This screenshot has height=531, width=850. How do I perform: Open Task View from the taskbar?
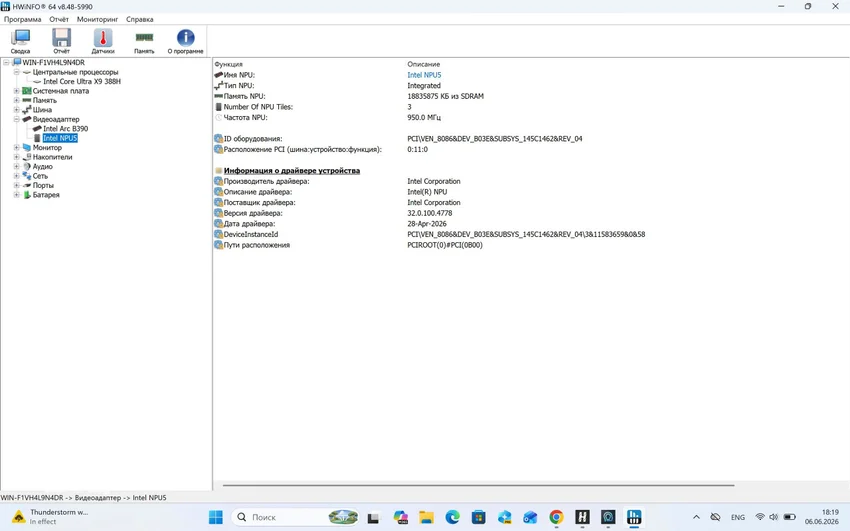(x=373, y=517)
